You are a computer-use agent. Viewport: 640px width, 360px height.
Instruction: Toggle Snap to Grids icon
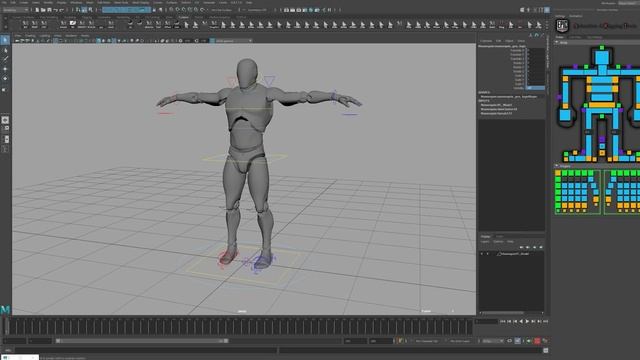(171, 10)
